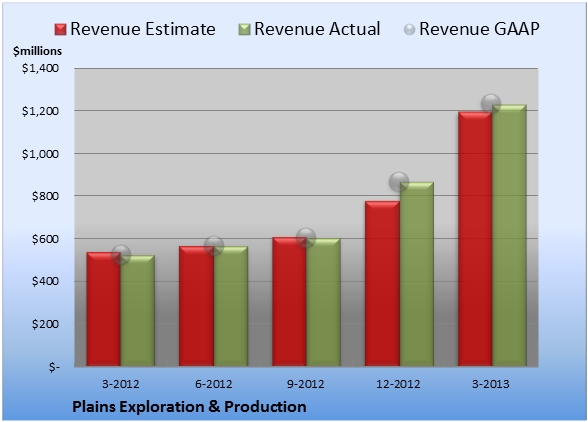Click the GAAP sphere marker above 9-2012
The width and height of the screenshot is (588, 422).
[306, 237]
